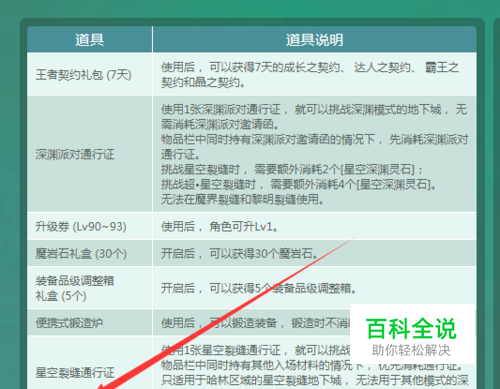This screenshot has width=500, height=389.
Task: Select the 道具 column header
Action: (x=90, y=40)
